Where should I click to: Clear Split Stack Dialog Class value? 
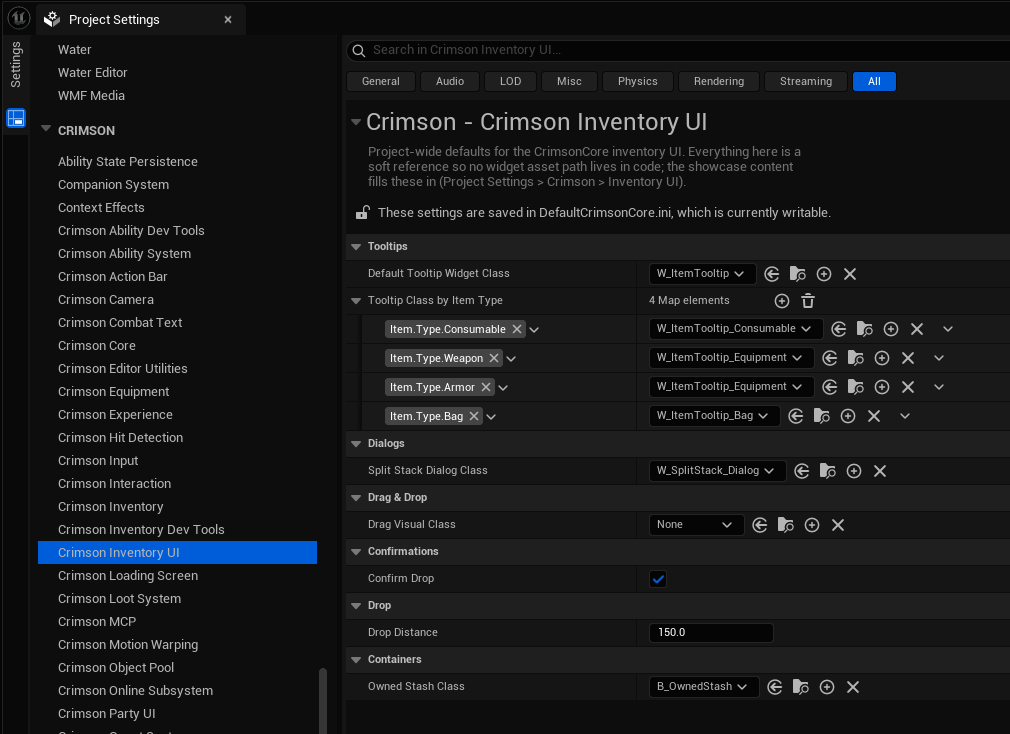[880, 471]
